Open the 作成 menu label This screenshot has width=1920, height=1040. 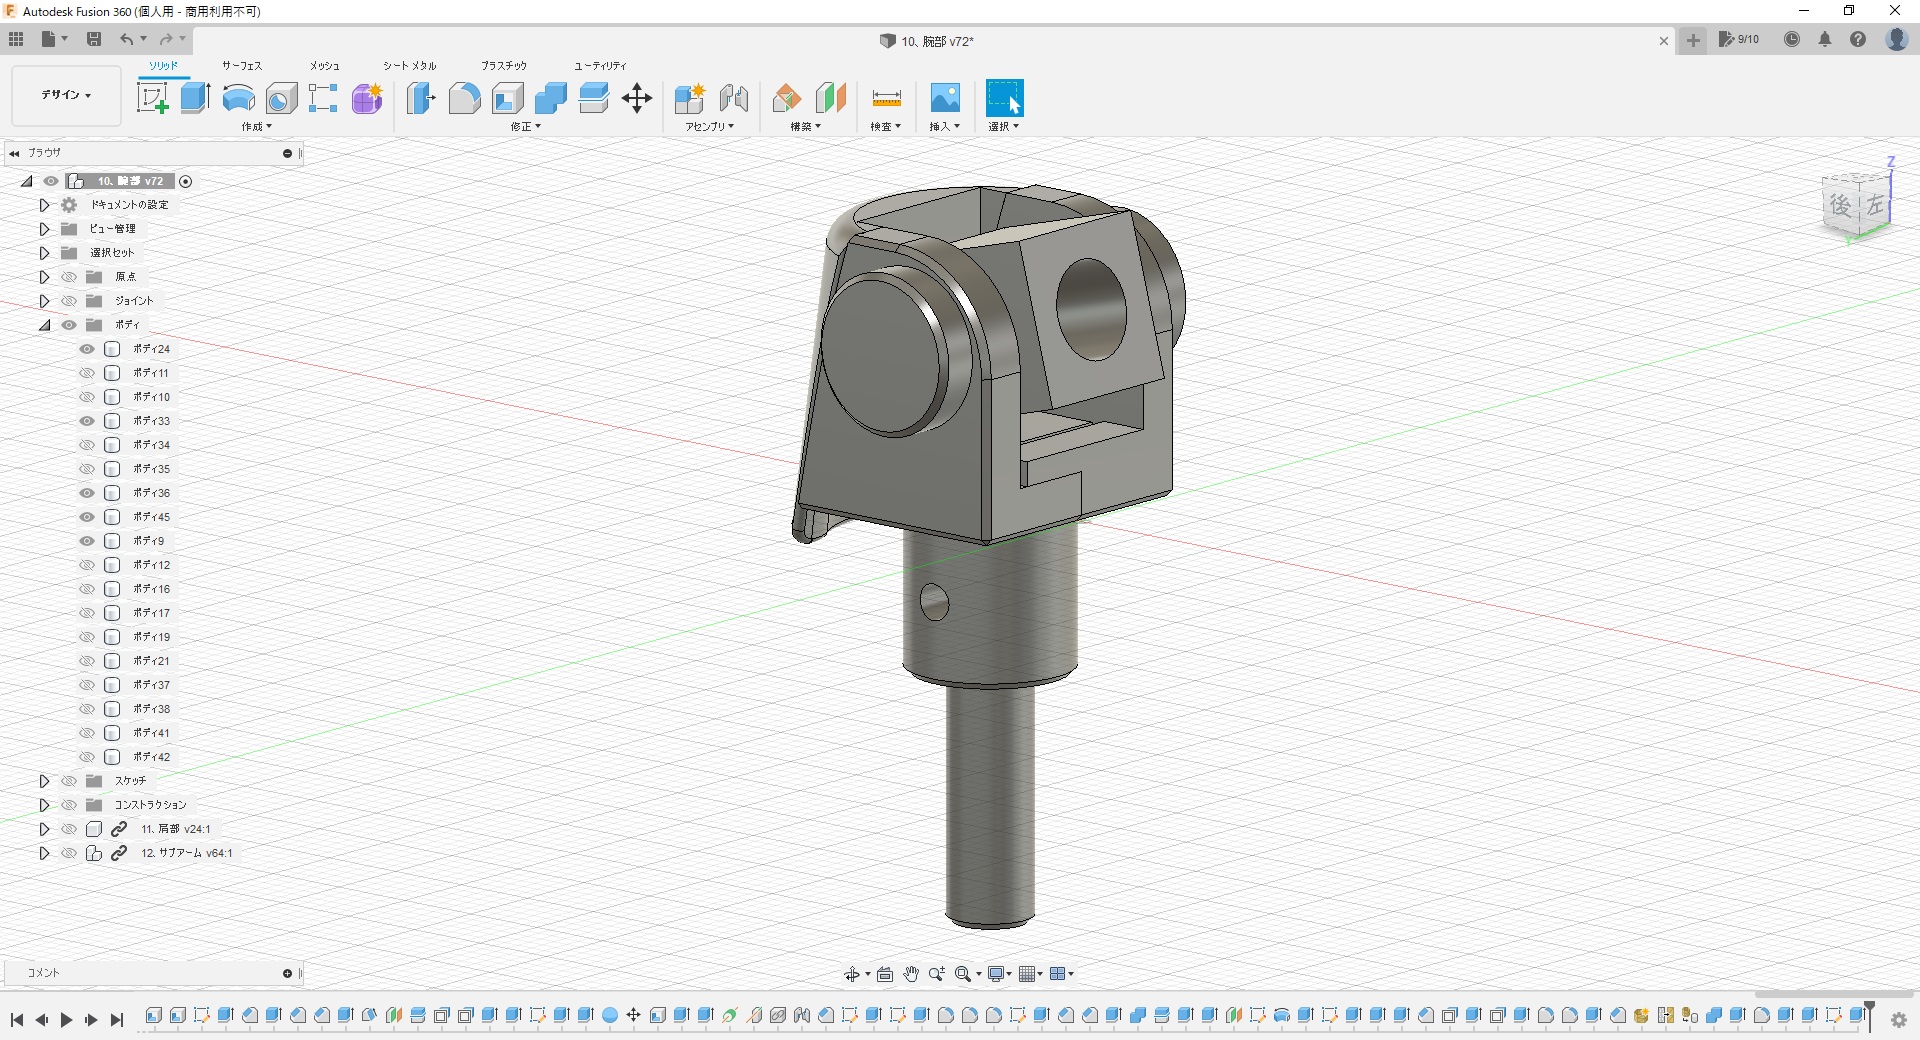coord(256,127)
